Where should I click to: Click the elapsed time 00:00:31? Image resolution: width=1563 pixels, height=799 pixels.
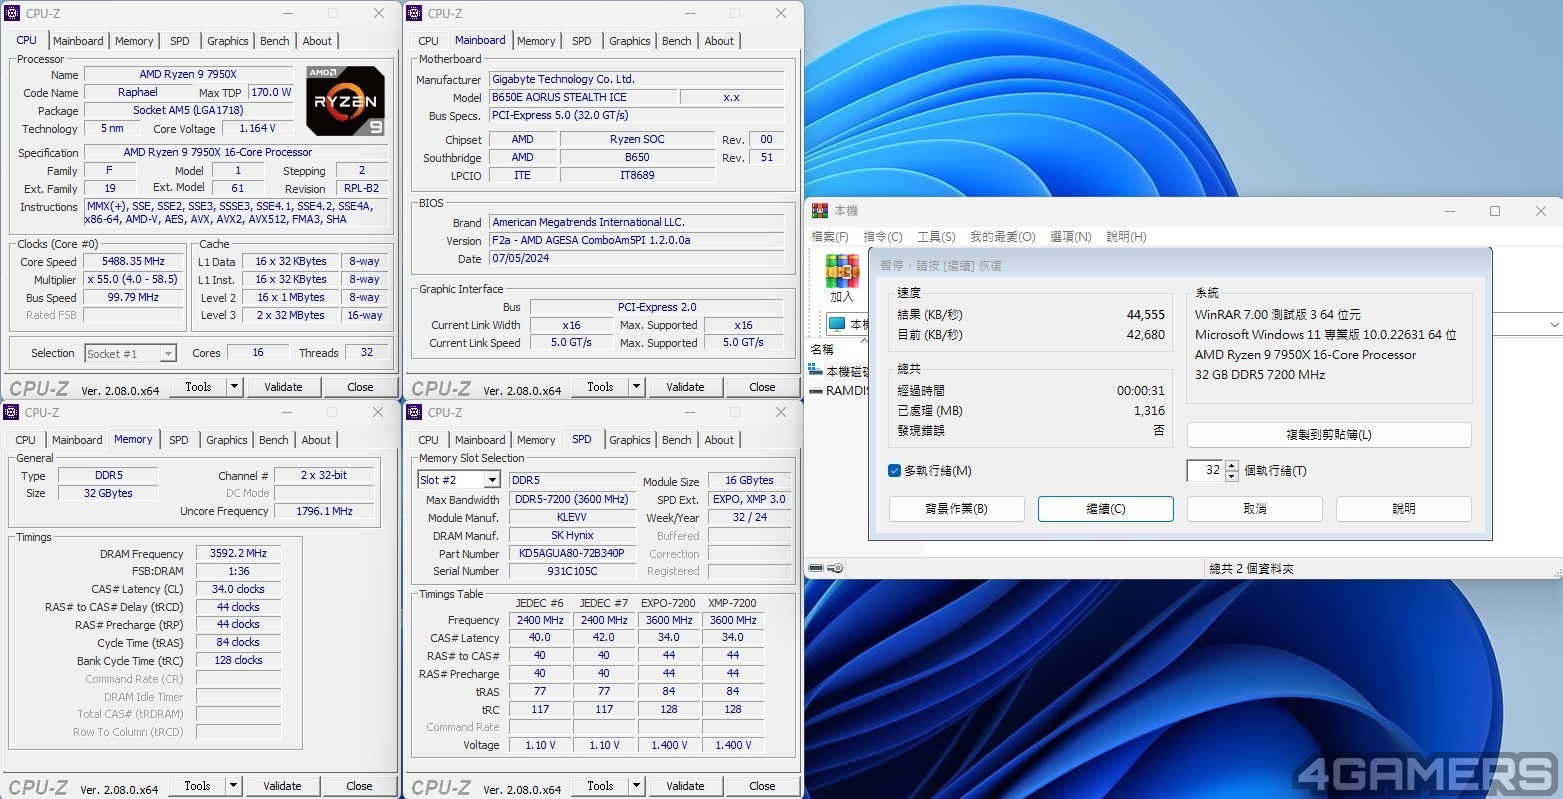[1141, 391]
